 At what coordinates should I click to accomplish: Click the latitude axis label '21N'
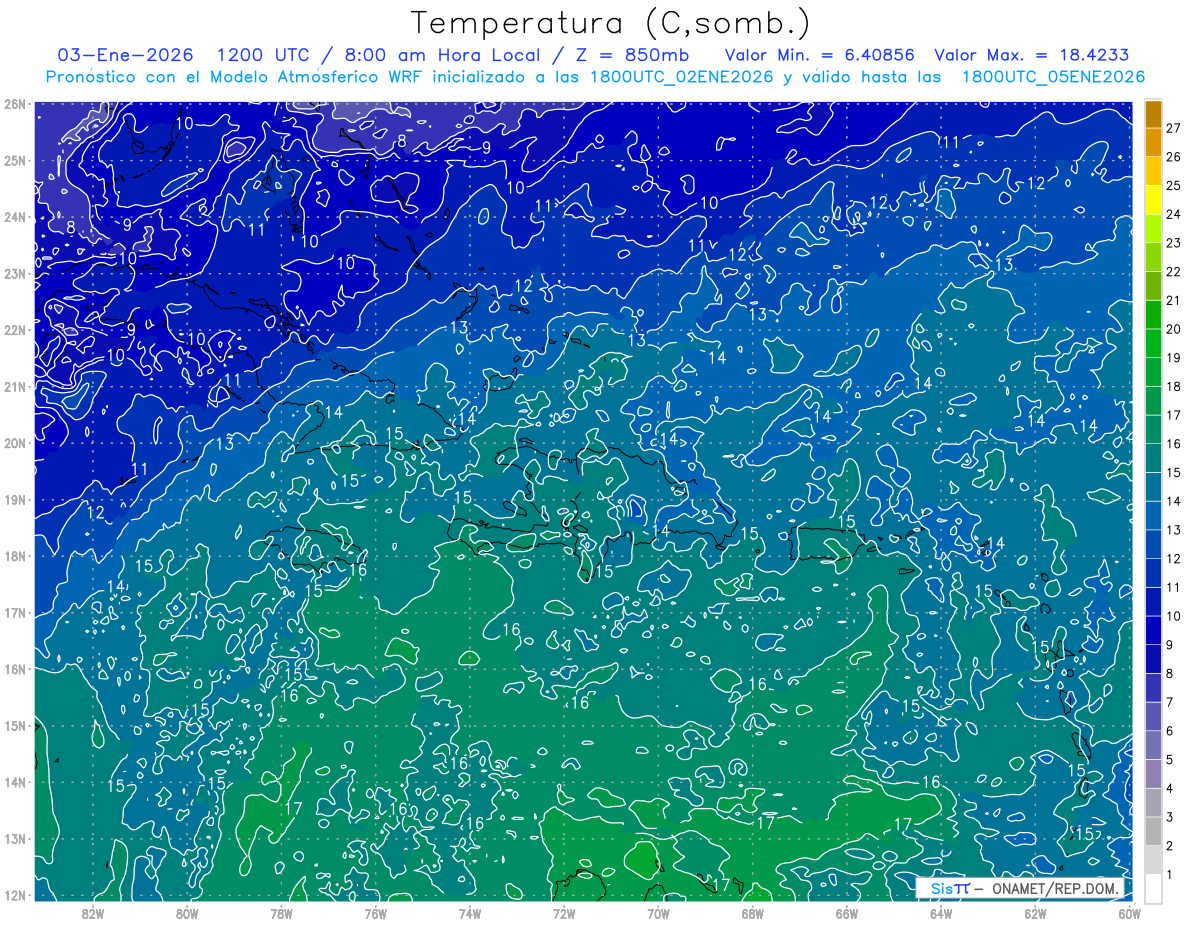(x=15, y=387)
